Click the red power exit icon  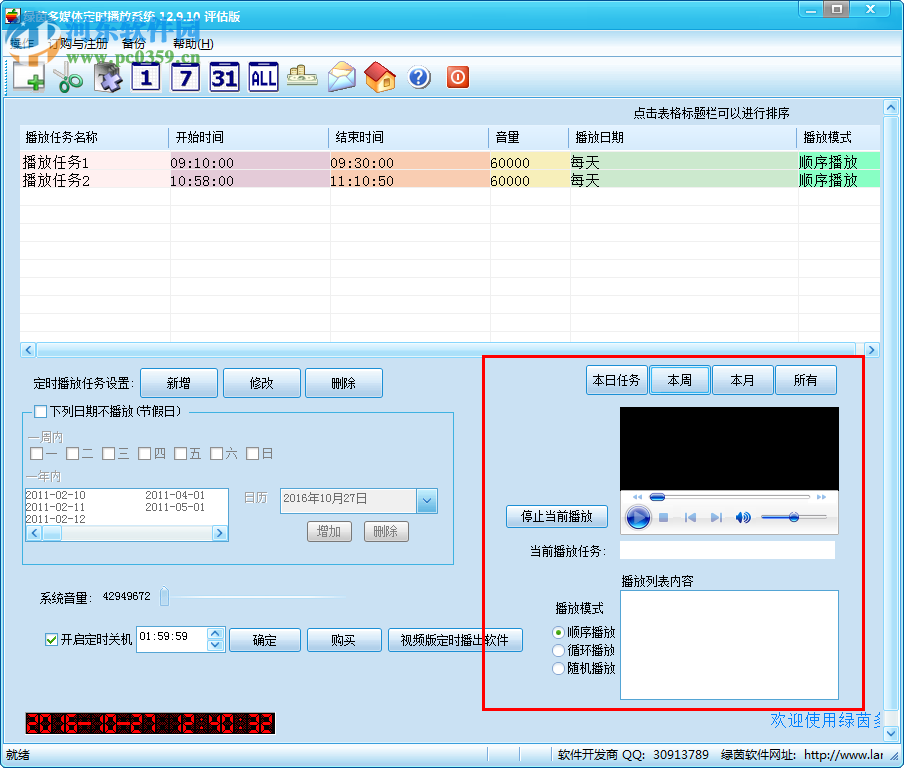click(x=457, y=76)
